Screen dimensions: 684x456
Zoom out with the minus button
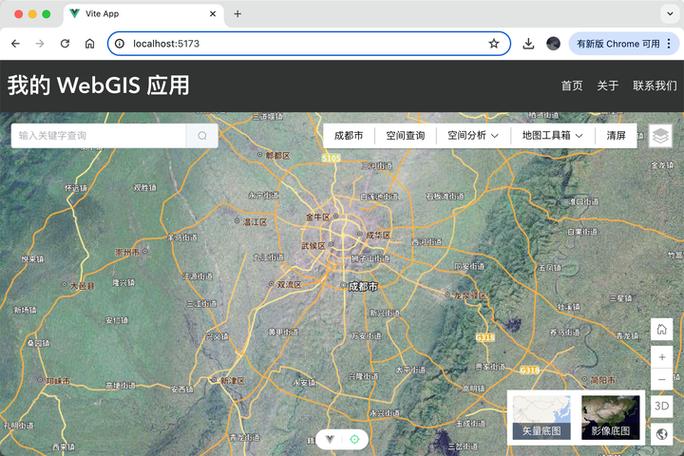coord(661,379)
